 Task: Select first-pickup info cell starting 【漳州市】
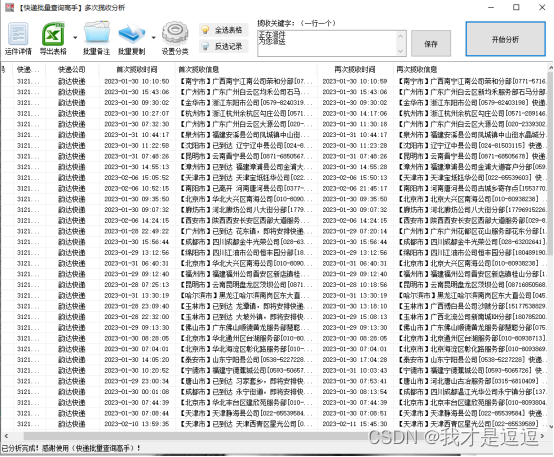point(246,167)
